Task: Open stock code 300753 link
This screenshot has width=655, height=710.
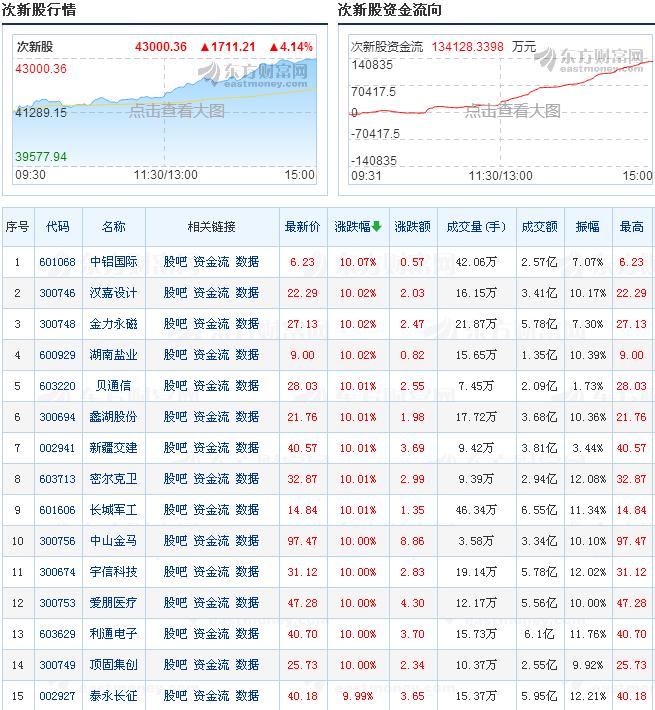Action: pyautogui.click(x=57, y=603)
